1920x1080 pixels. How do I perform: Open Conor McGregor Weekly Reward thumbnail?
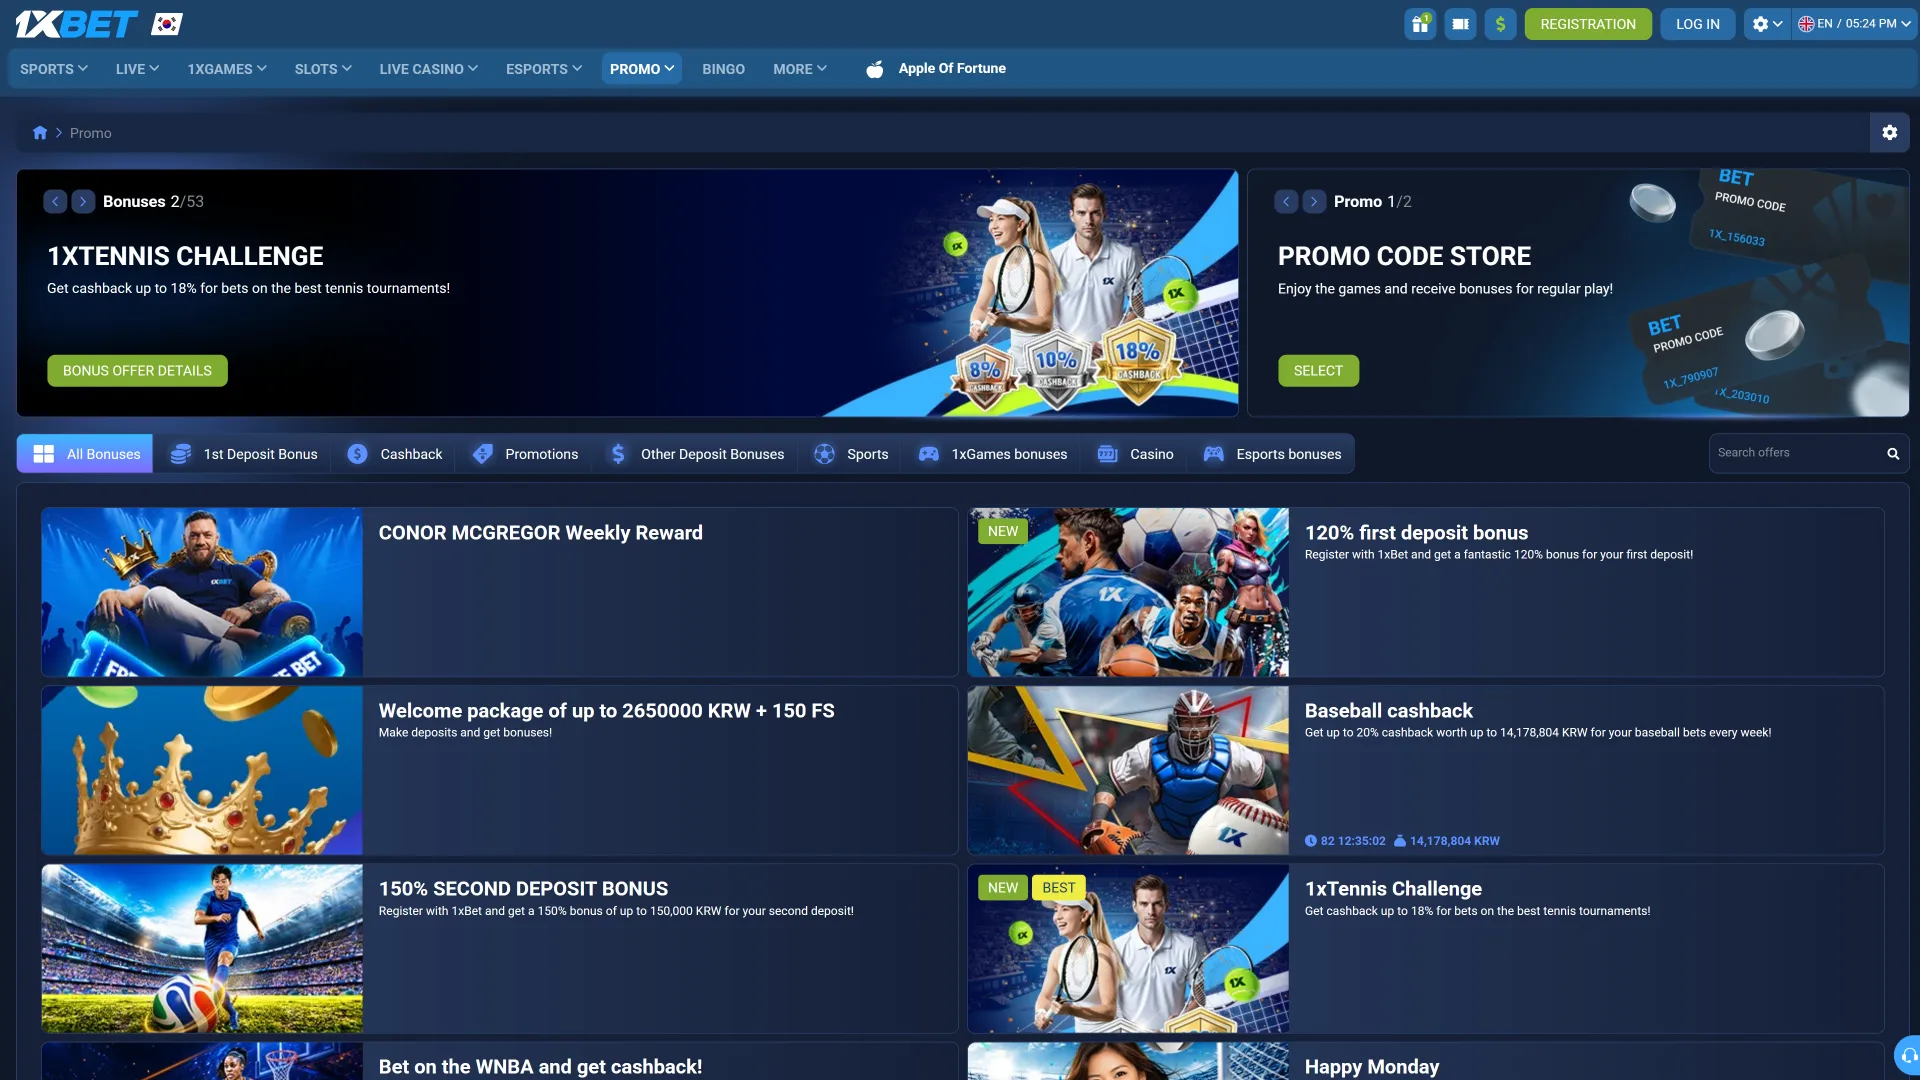202,592
